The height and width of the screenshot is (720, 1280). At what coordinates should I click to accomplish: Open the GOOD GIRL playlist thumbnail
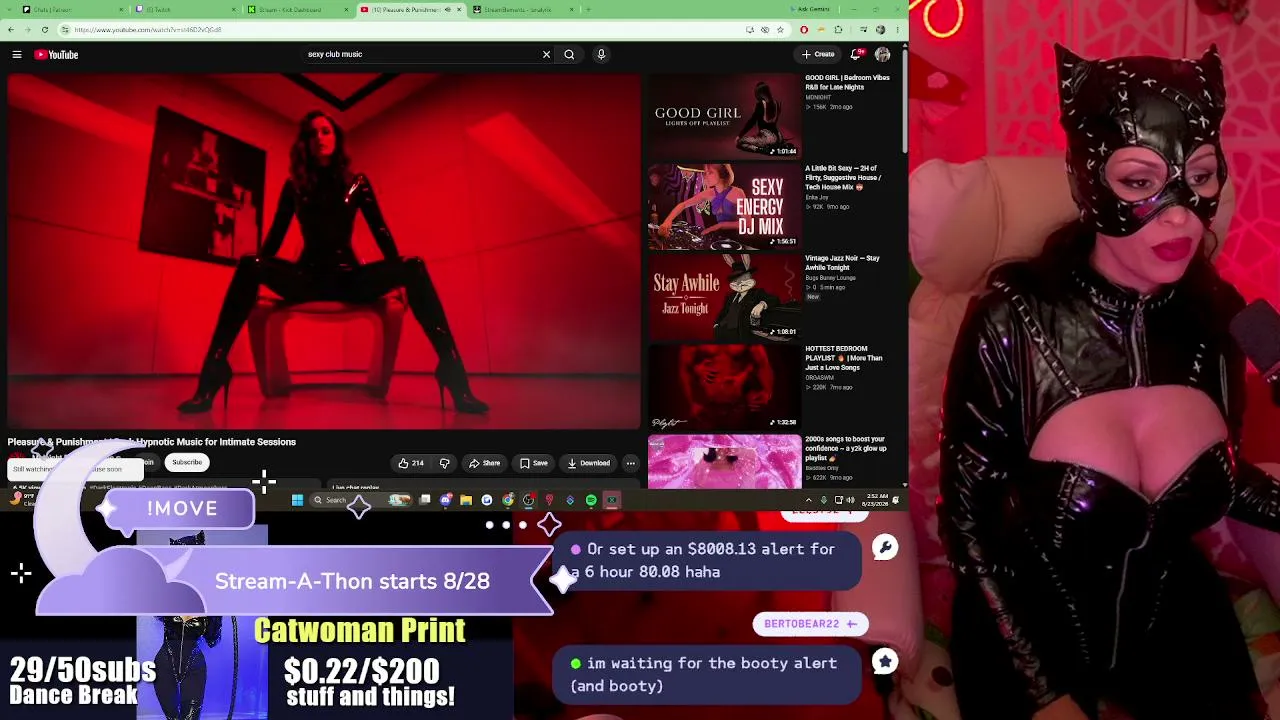(724, 115)
